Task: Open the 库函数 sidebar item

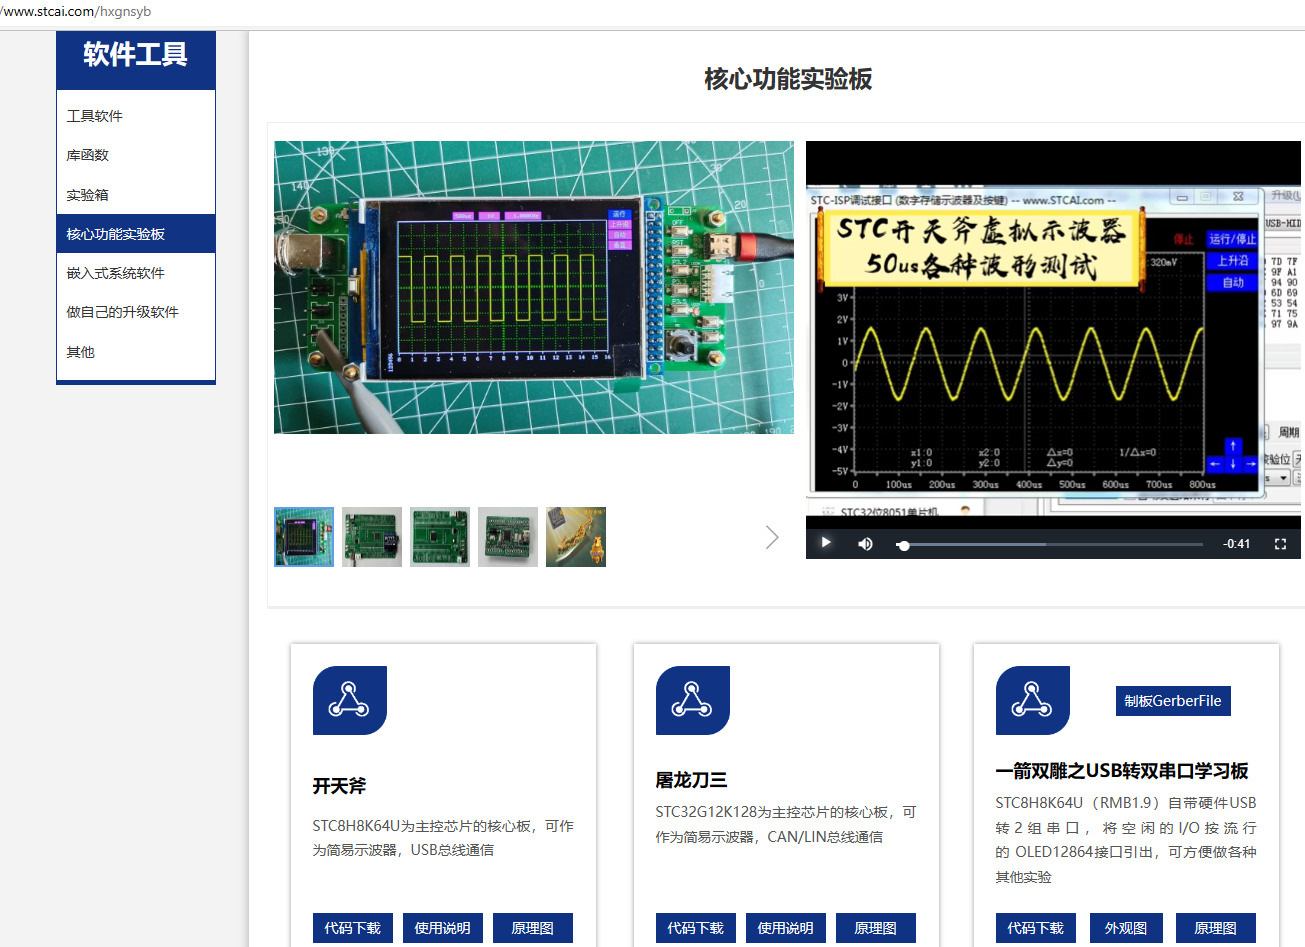Action: point(136,155)
